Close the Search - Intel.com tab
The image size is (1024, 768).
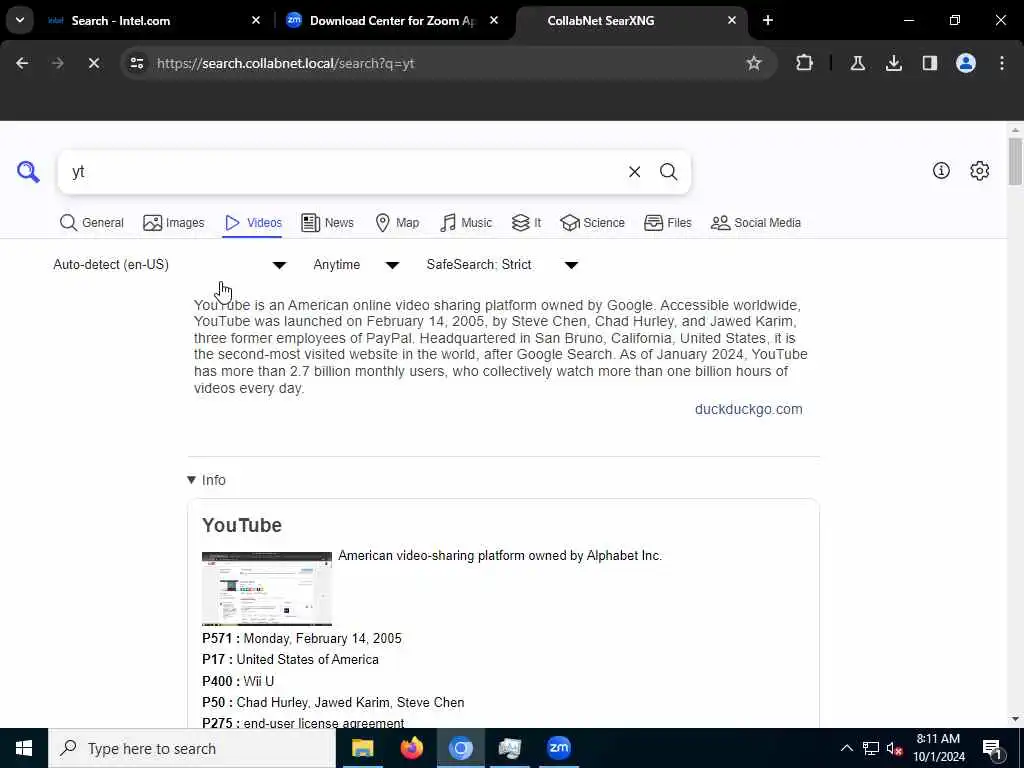tap(256, 20)
